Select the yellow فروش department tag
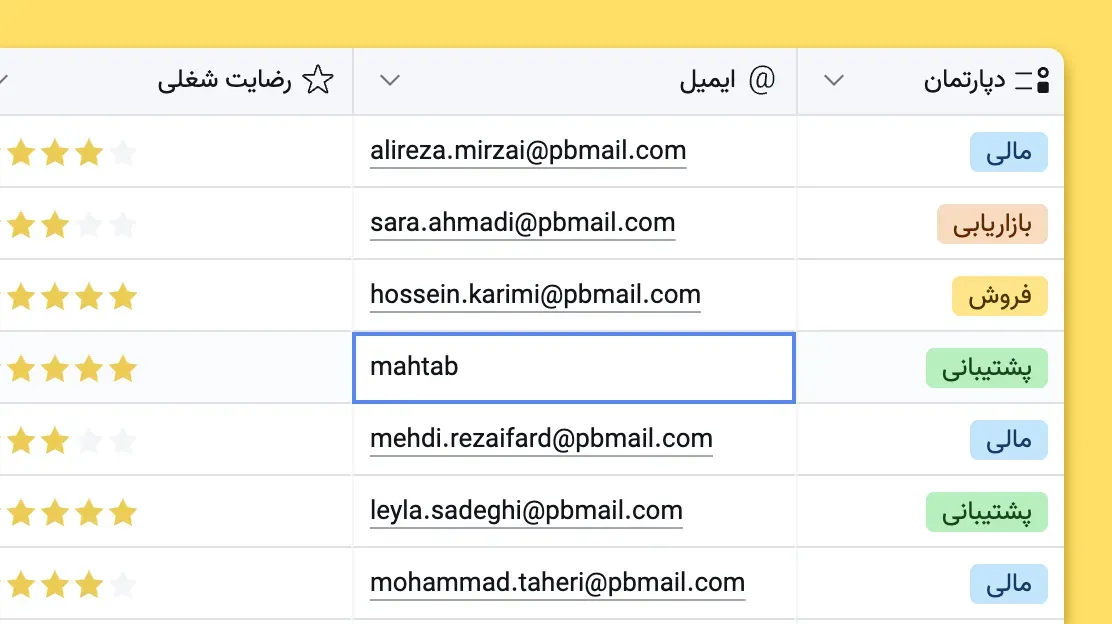The width and height of the screenshot is (1112, 624). [x=999, y=297]
